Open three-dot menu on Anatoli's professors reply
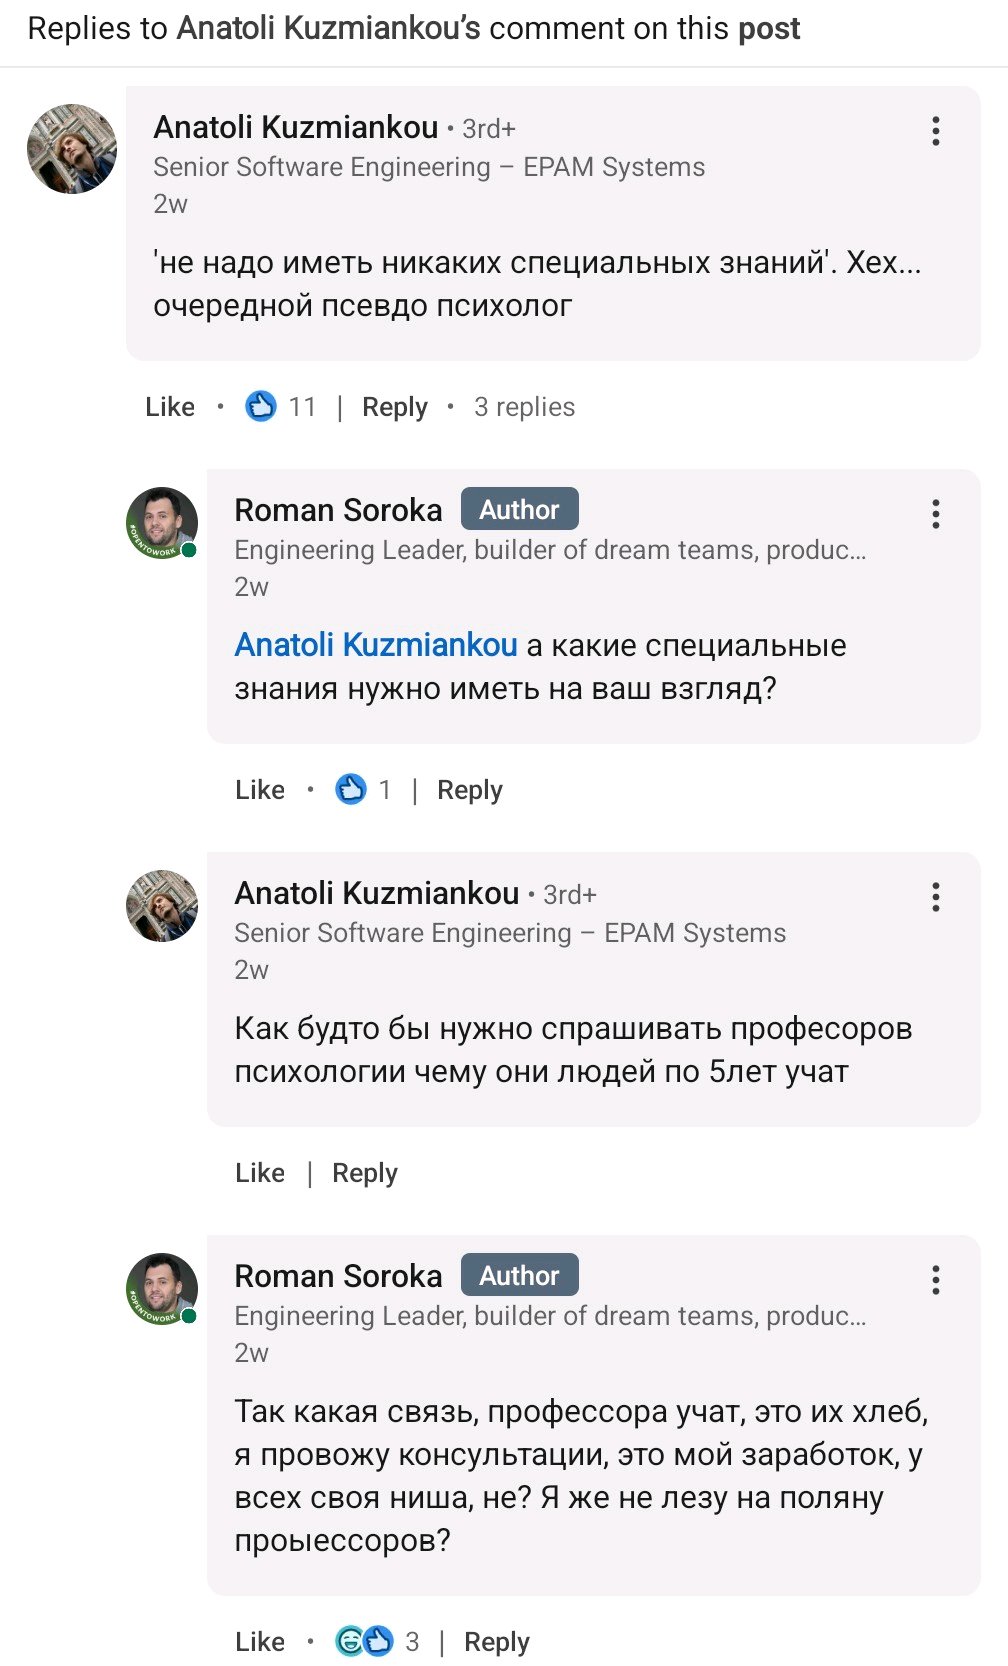 click(935, 897)
